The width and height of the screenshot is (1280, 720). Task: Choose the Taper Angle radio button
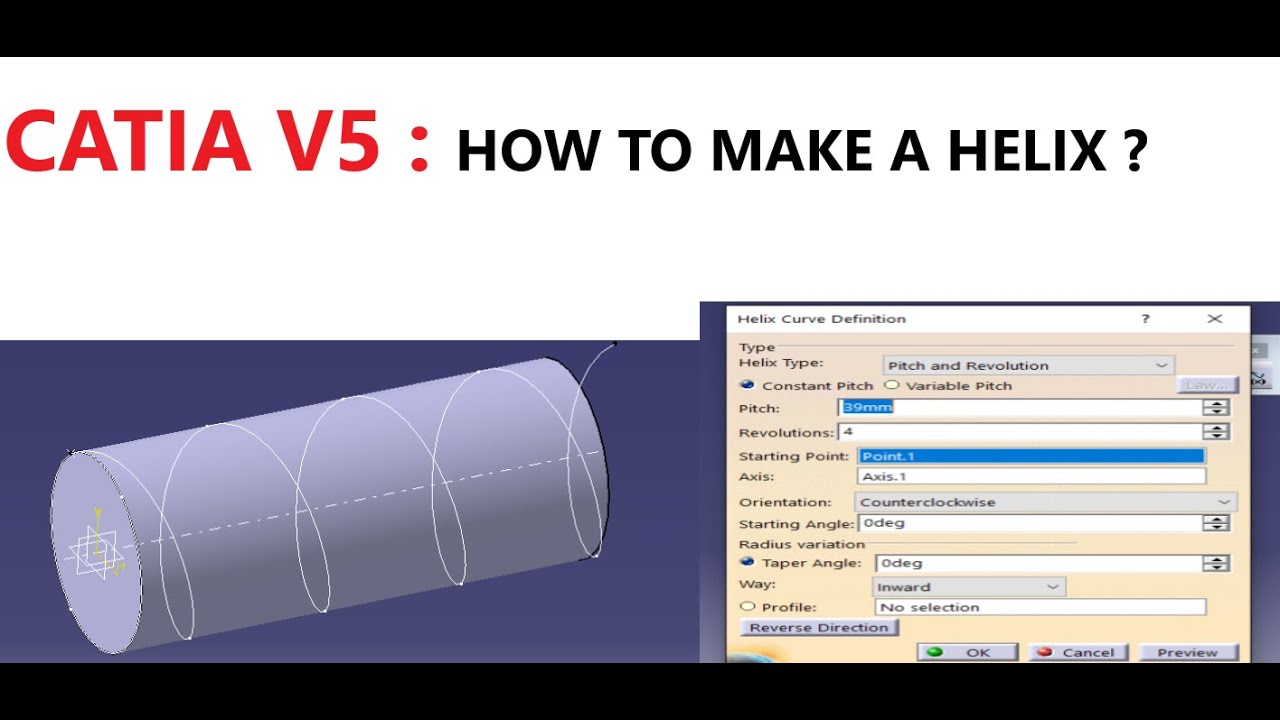pyautogui.click(x=747, y=562)
